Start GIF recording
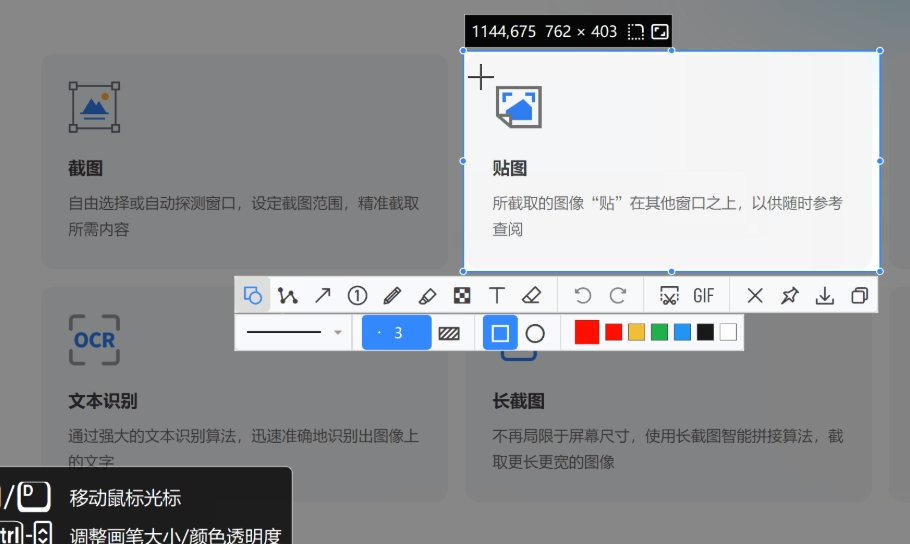910x544 pixels. [704, 295]
